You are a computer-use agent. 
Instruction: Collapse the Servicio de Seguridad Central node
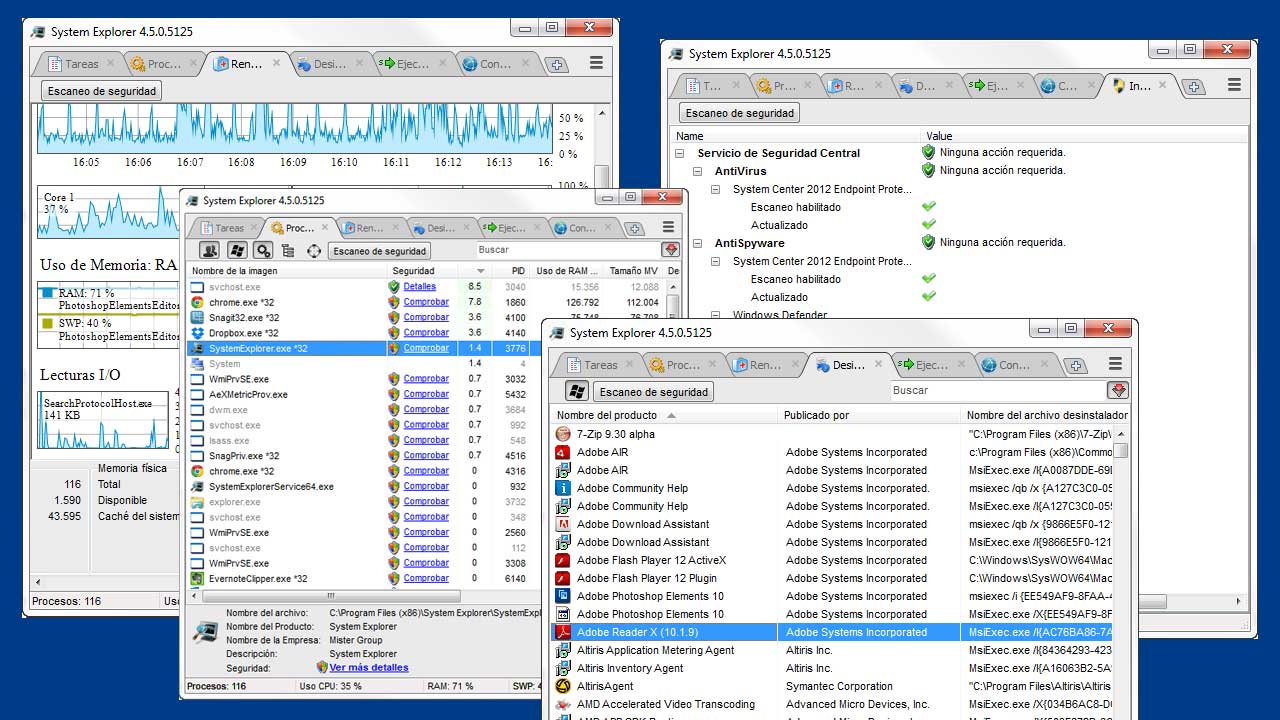[x=679, y=153]
